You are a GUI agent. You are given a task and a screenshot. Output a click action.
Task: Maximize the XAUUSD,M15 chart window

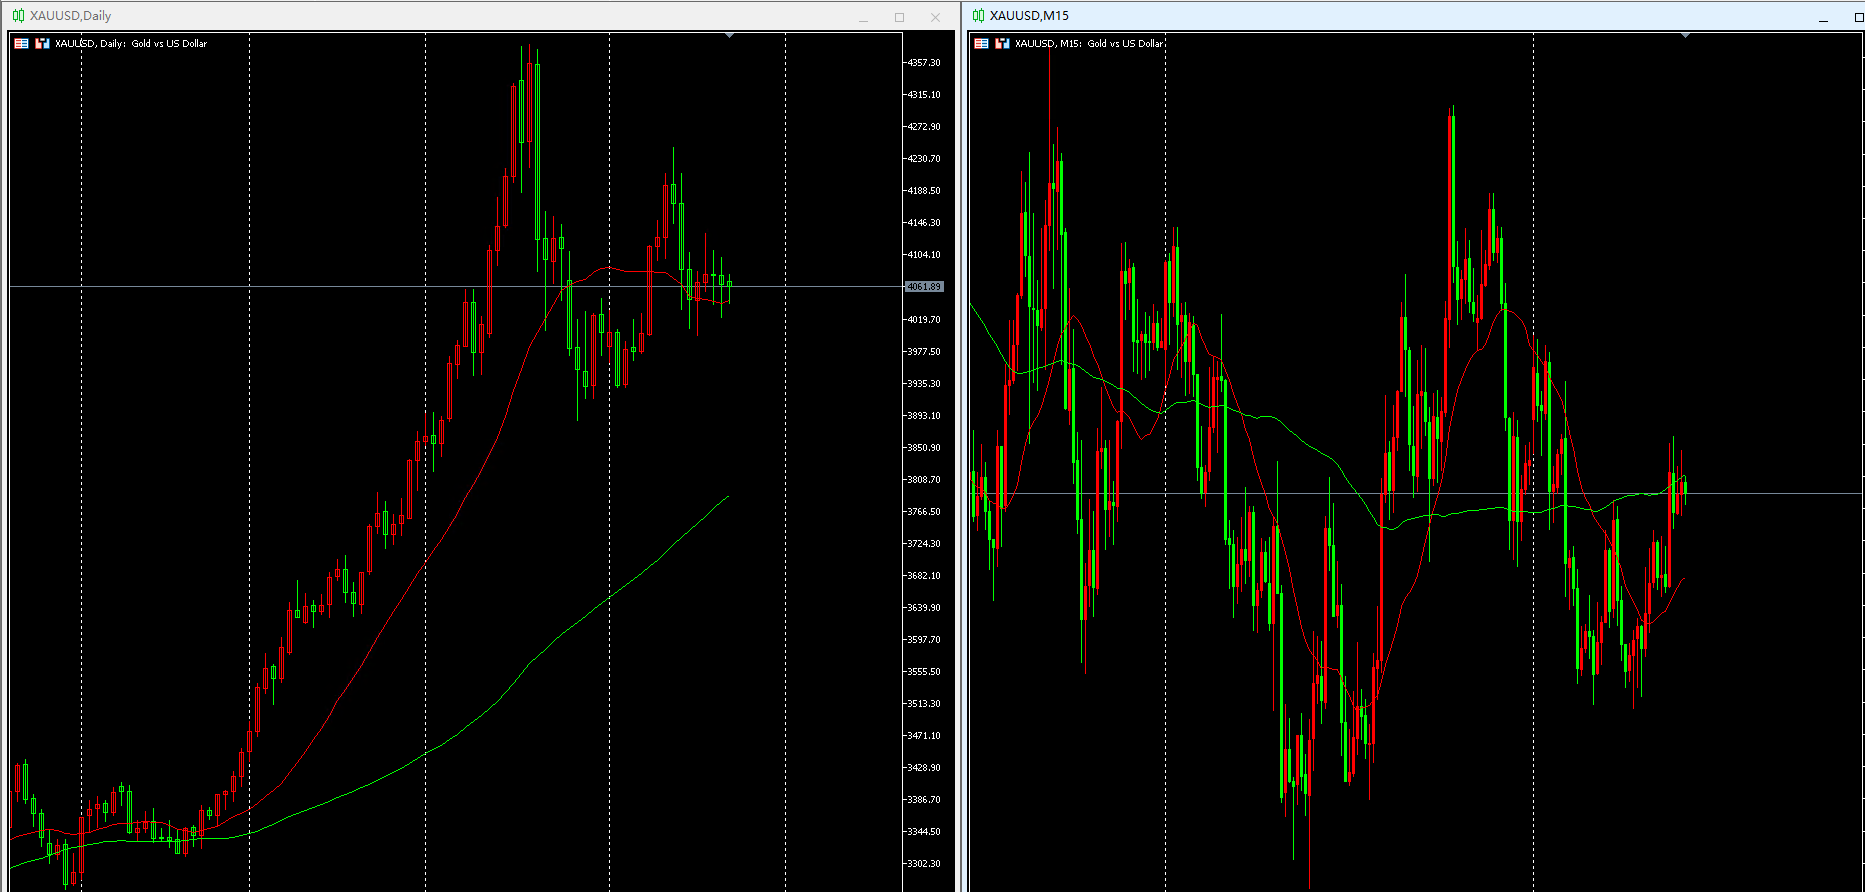coord(1858,17)
